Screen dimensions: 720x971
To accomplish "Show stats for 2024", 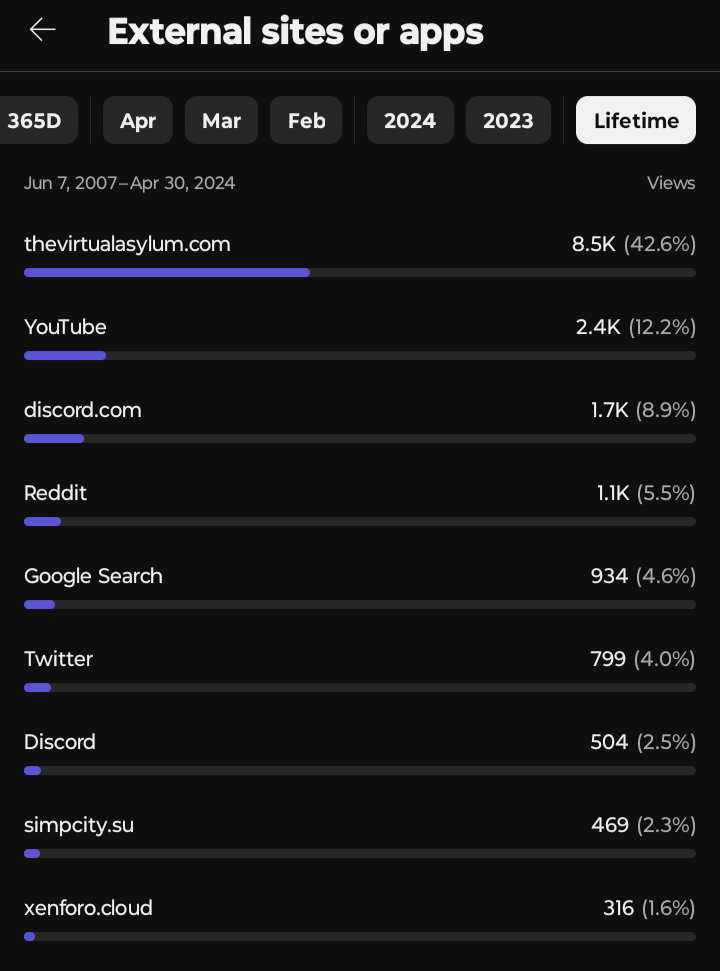I will [410, 120].
